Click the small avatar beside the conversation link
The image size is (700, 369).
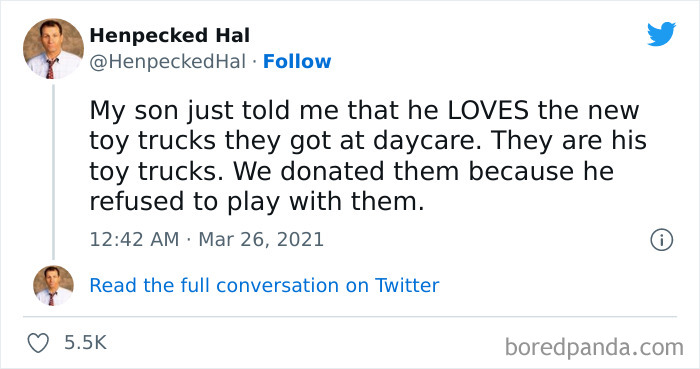pos(53,286)
